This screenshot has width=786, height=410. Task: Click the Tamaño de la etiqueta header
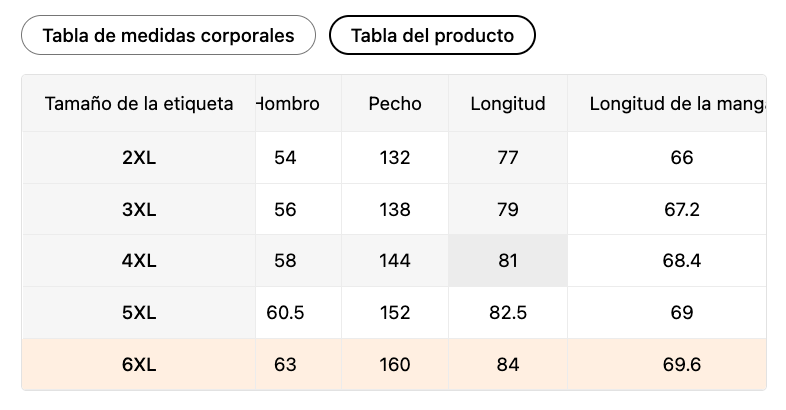tap(139, 104)
